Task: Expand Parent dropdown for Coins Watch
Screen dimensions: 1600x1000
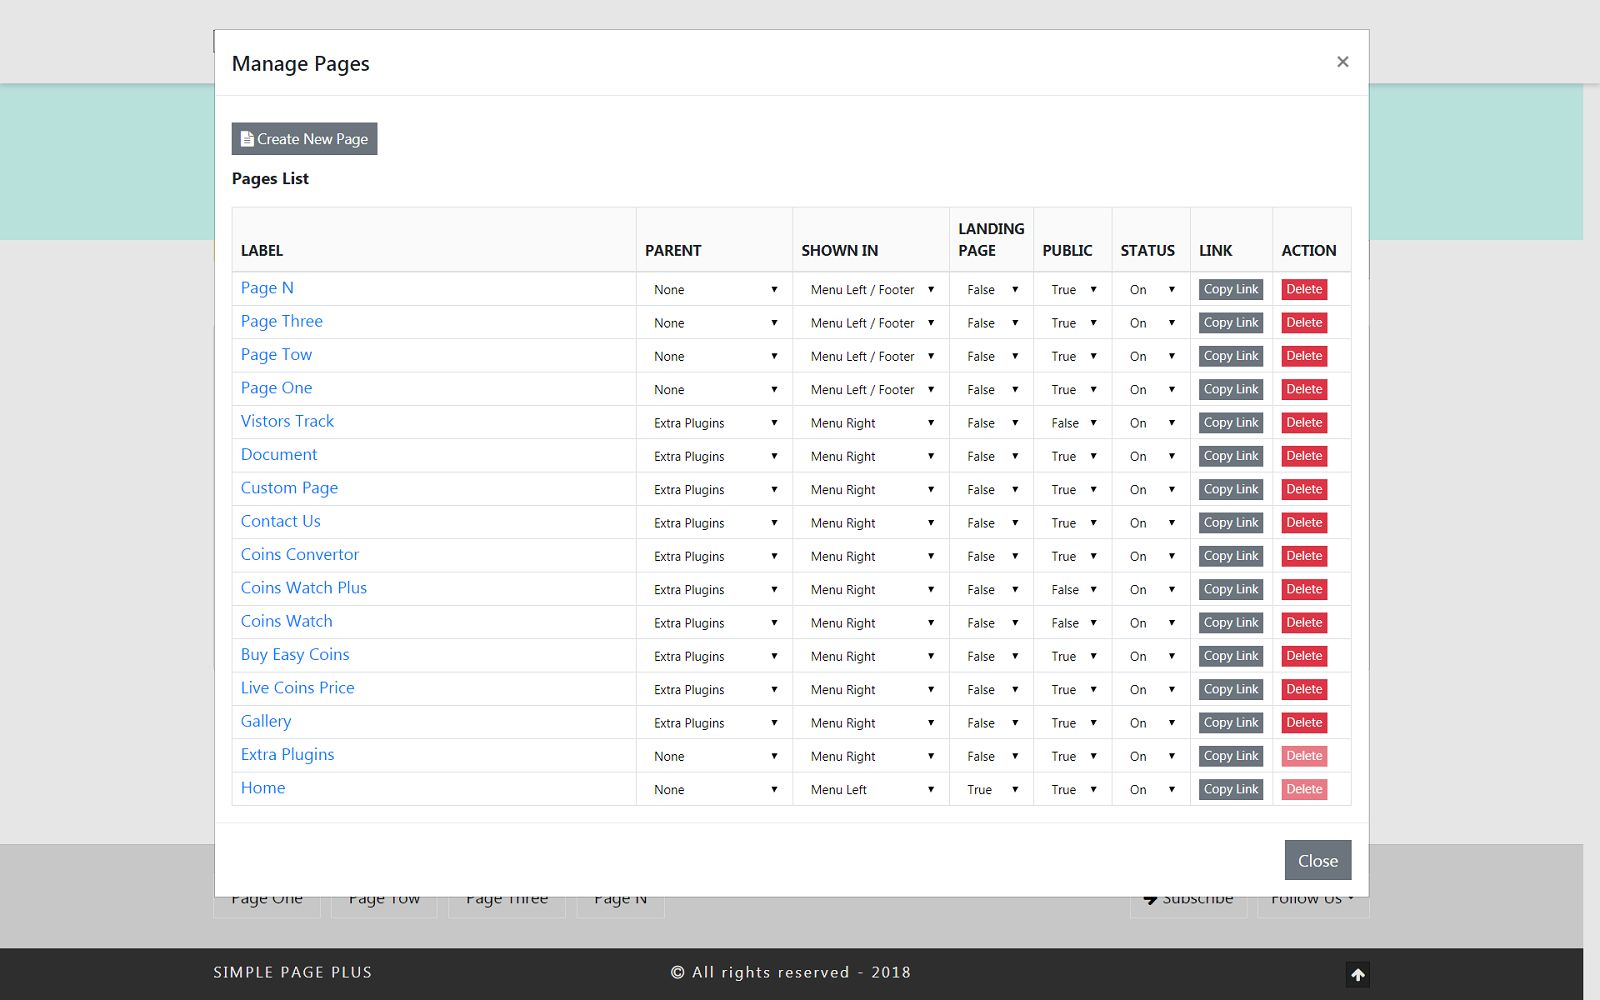Action: click(714, 623)
